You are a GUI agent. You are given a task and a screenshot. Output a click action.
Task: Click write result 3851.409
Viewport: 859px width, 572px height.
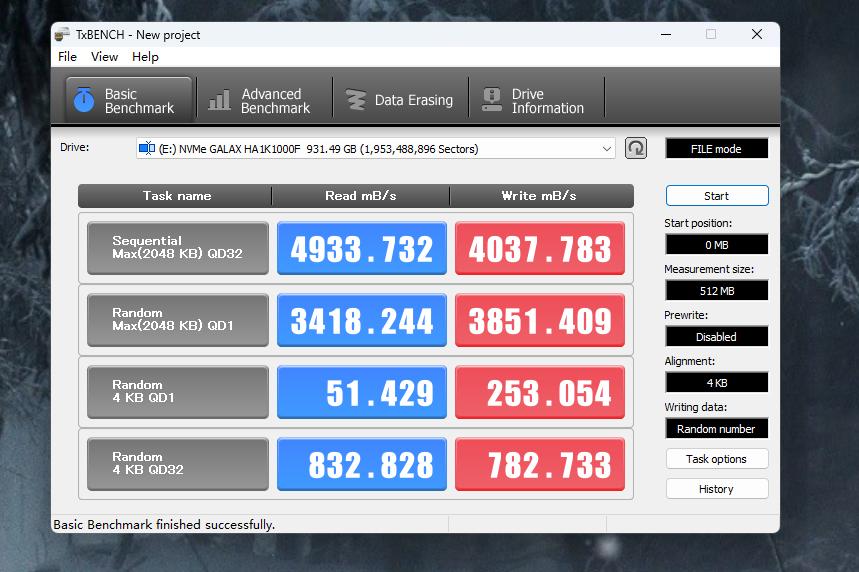coord(540,320)
